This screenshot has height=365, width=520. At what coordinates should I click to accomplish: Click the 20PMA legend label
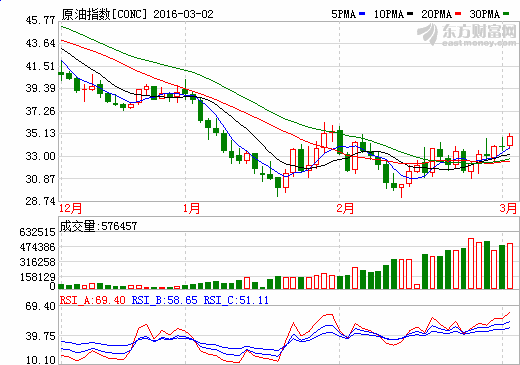click(437, 14)
